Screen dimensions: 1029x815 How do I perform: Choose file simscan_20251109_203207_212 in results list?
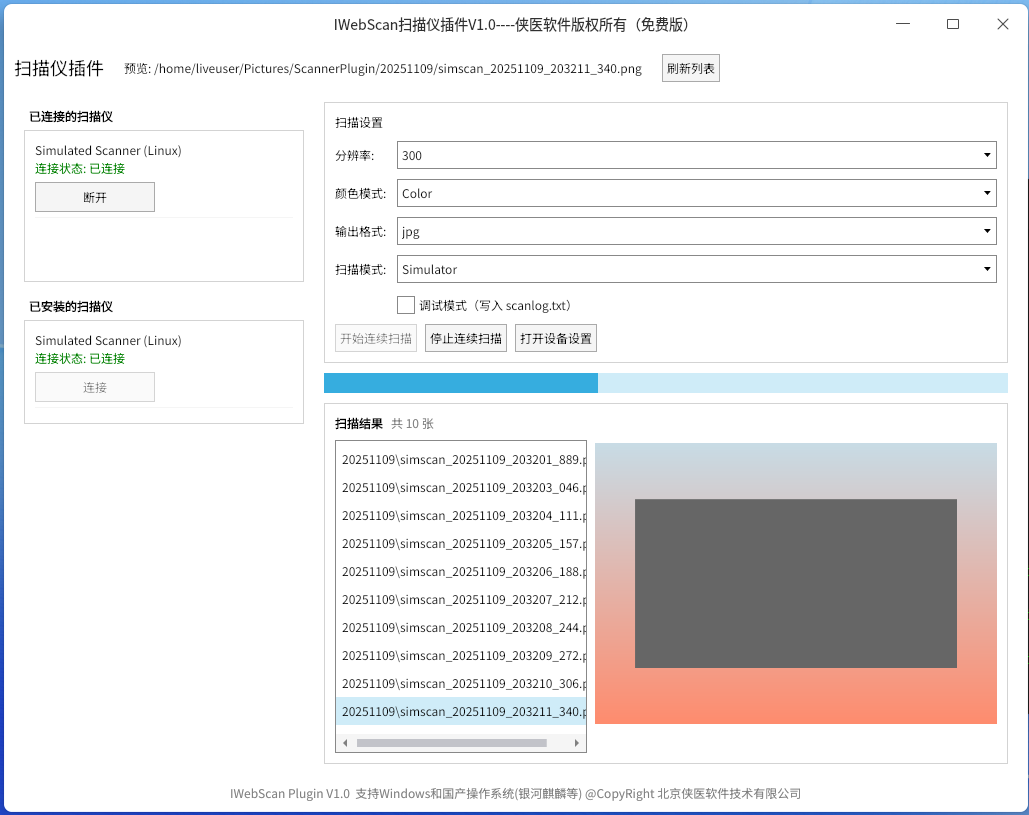(x=462, y=600)
